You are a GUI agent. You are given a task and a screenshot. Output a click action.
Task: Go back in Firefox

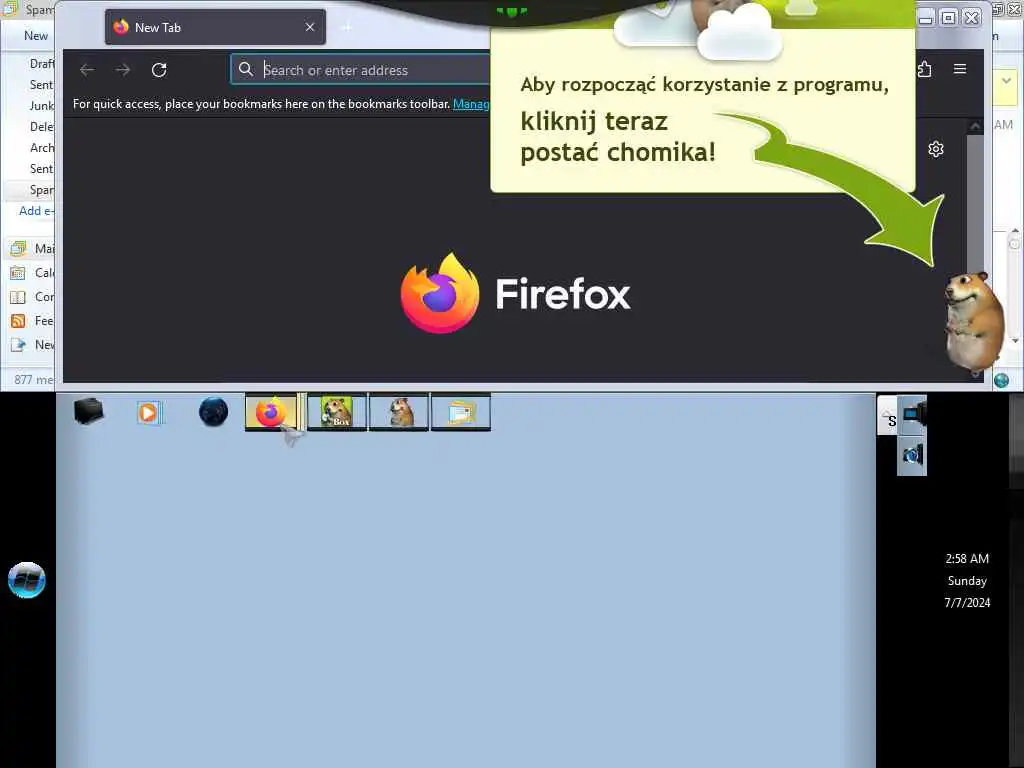pyautogui.click(x=87, y=70)
